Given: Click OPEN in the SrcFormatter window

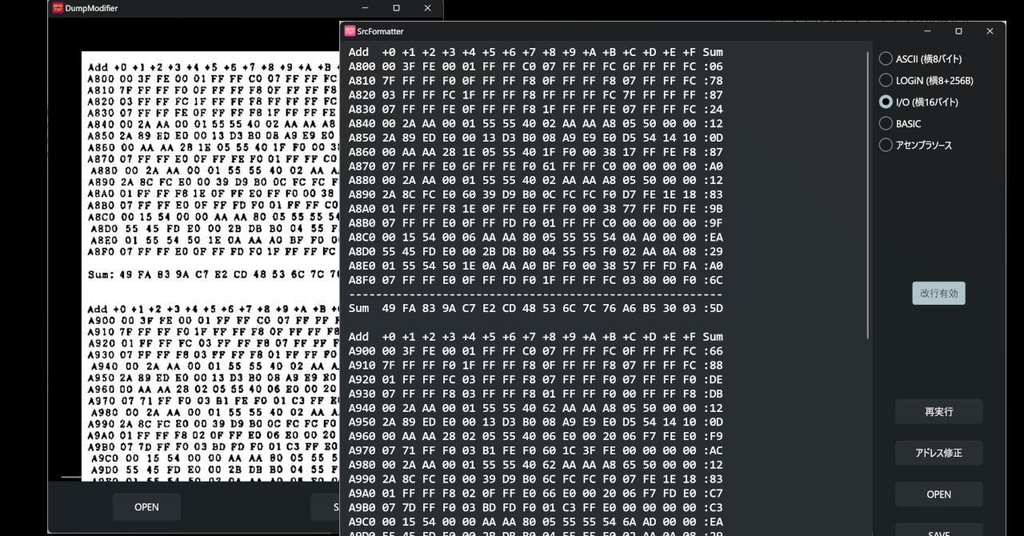Looking at the screenshot, I should tap(938, 494).
